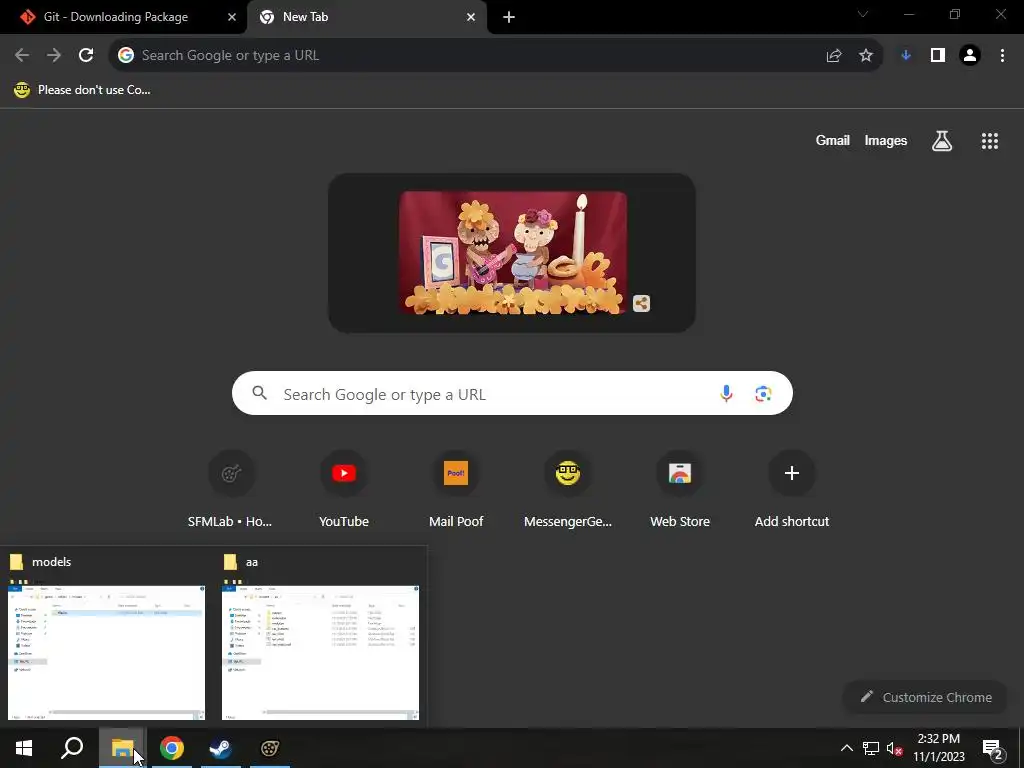Close the New Tab tab
Image resolution: width=1024 pixels, height=768 pixels.
(x=471, y=17)
